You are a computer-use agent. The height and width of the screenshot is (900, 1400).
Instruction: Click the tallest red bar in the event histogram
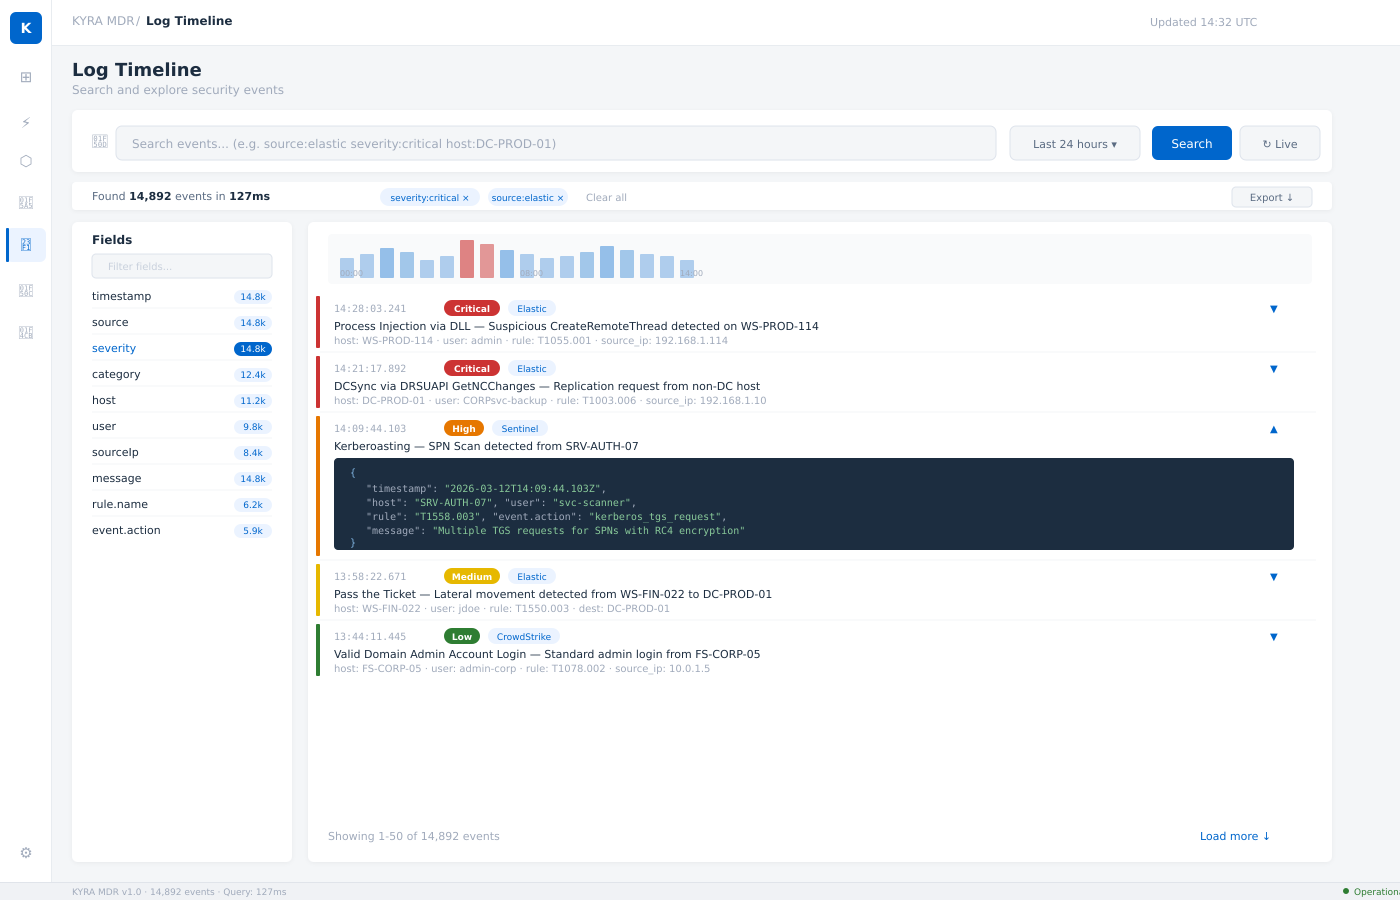[x=468, y=258]
